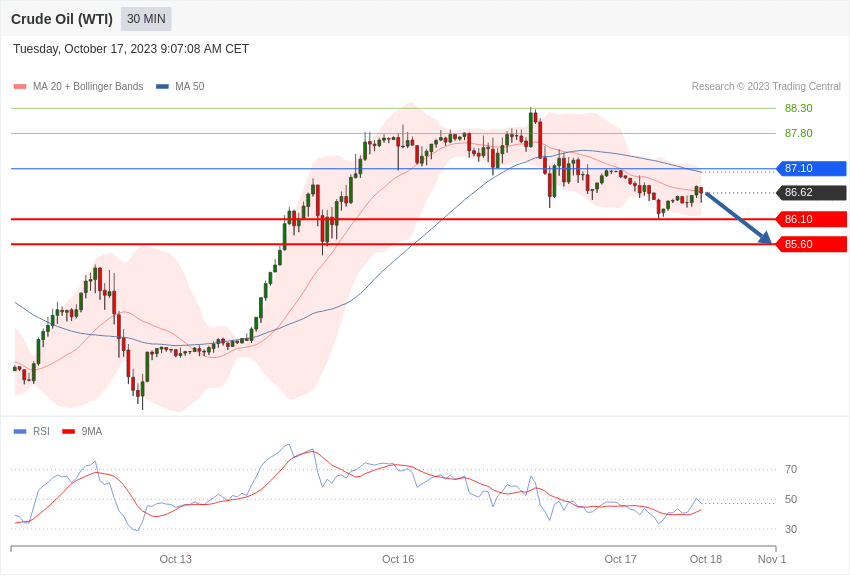The height and width of the screenshot is (576, 850).
Task: Click the Nov 1 date axis label
Action: click(772, 559)
